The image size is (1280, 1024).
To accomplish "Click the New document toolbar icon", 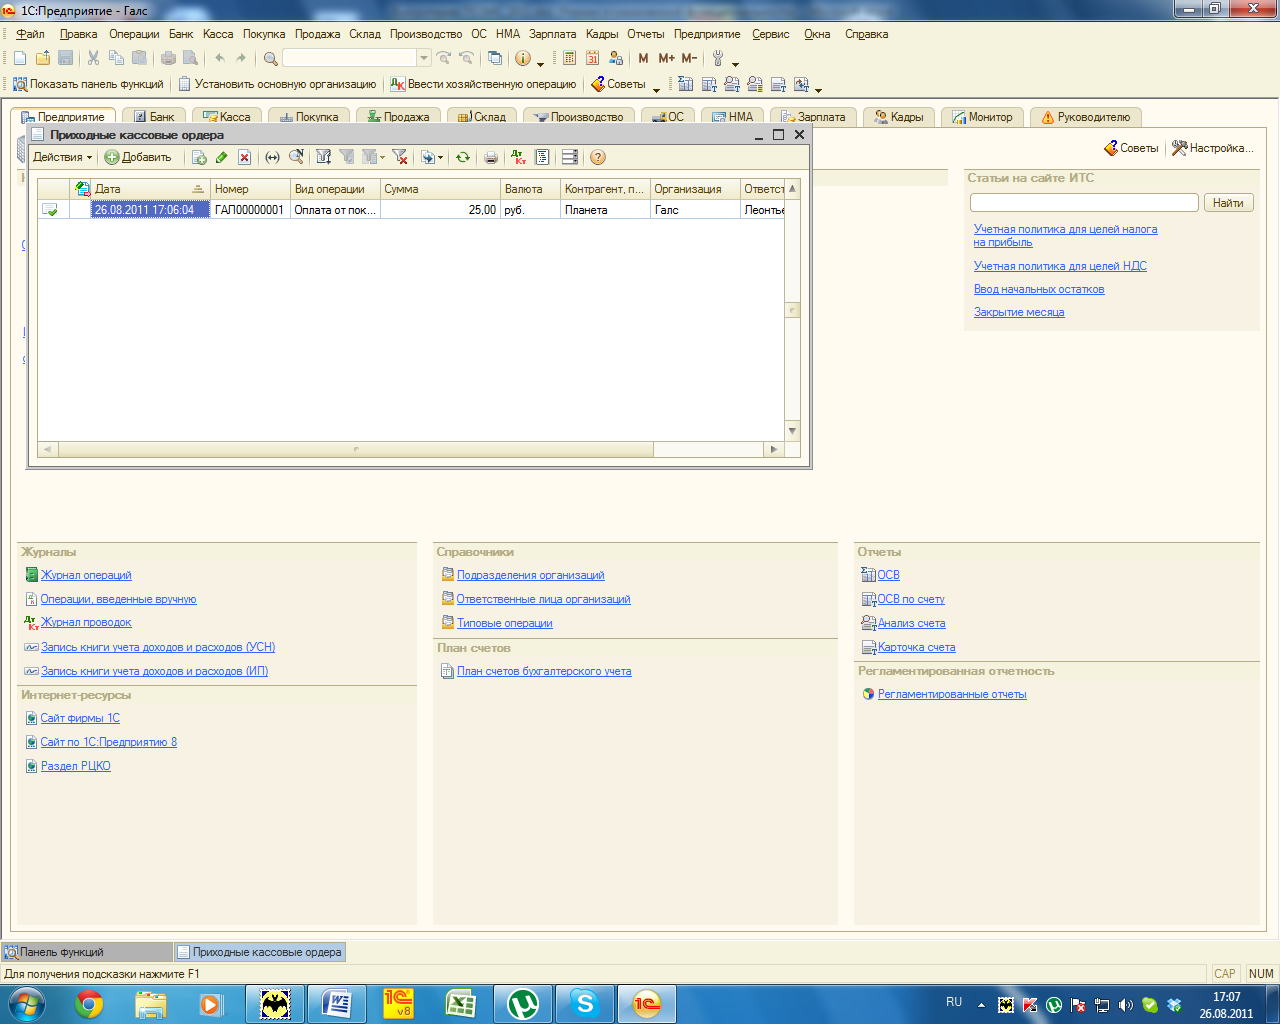I will [20, 58].
